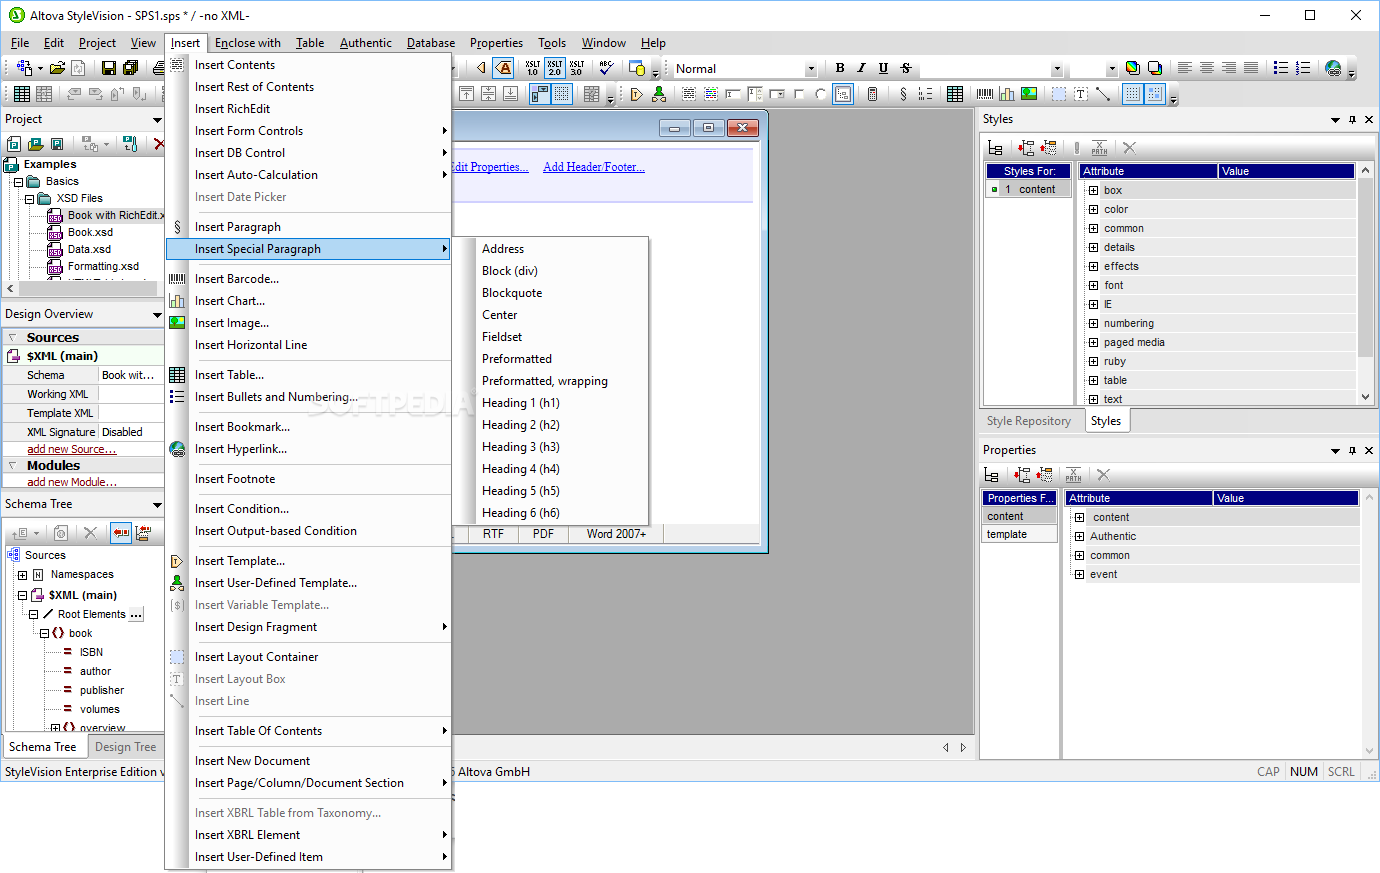
Task: Open the Word 2007+ output preview tab
Action: point(616,534)
